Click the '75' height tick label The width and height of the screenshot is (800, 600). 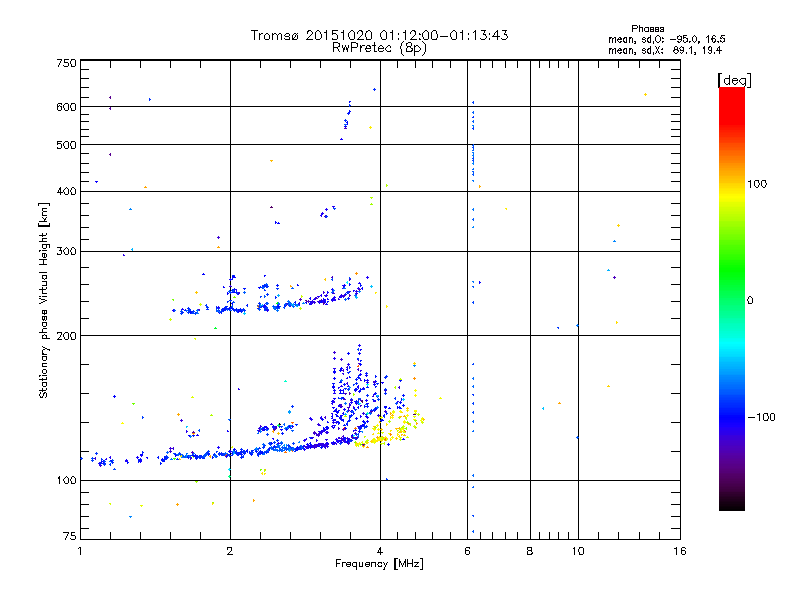[70, 536]
